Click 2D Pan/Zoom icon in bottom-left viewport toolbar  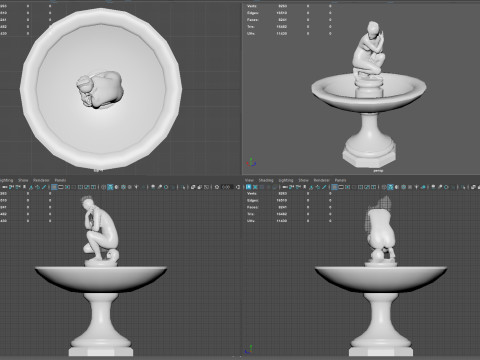38,187
